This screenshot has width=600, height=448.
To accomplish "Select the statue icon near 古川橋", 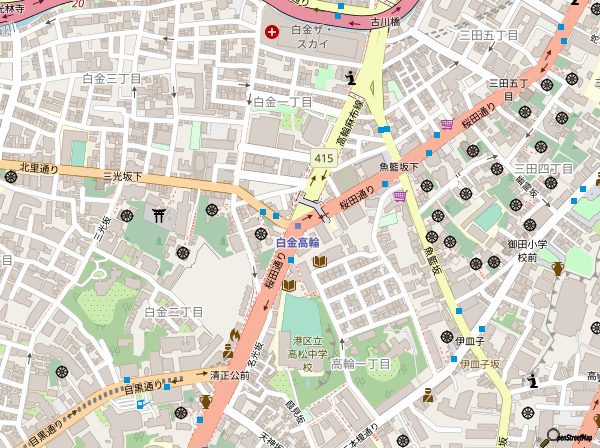I will pos(350,78).
